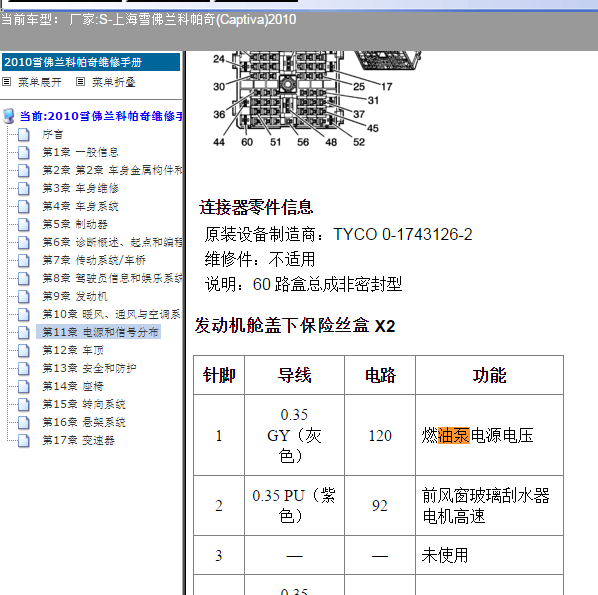
Task: Click the page icon next to 第3章 车身维修
Action: point(24,188)
